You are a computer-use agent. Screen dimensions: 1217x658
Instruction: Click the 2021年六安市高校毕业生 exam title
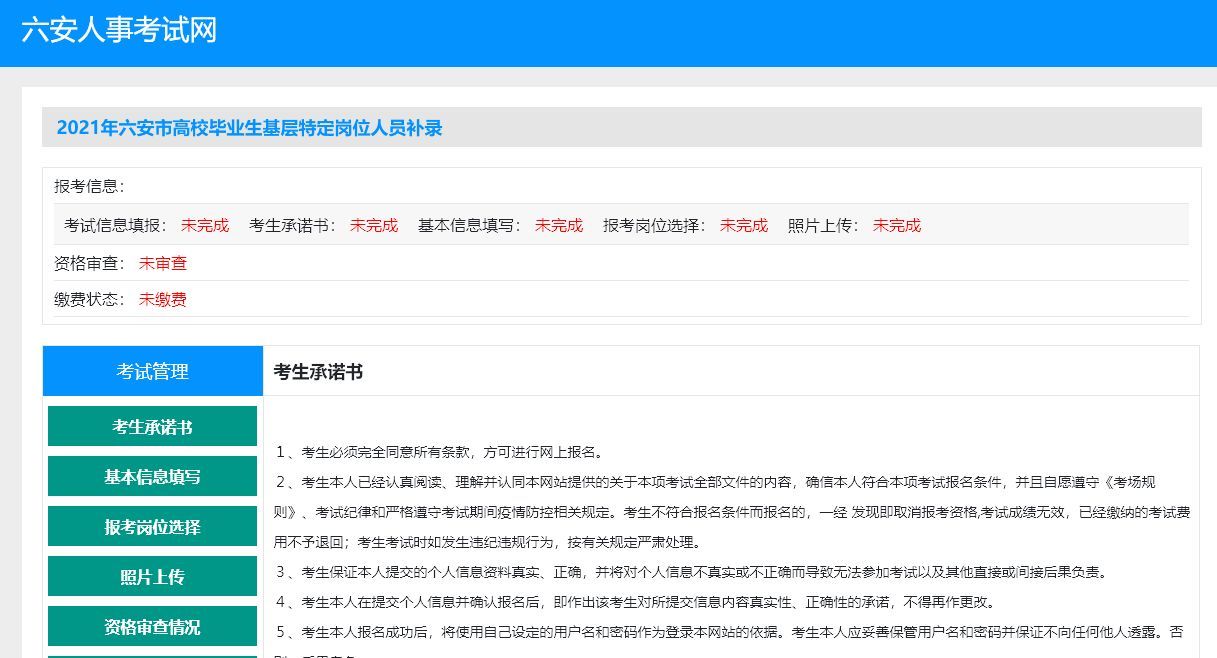[249, 128]
